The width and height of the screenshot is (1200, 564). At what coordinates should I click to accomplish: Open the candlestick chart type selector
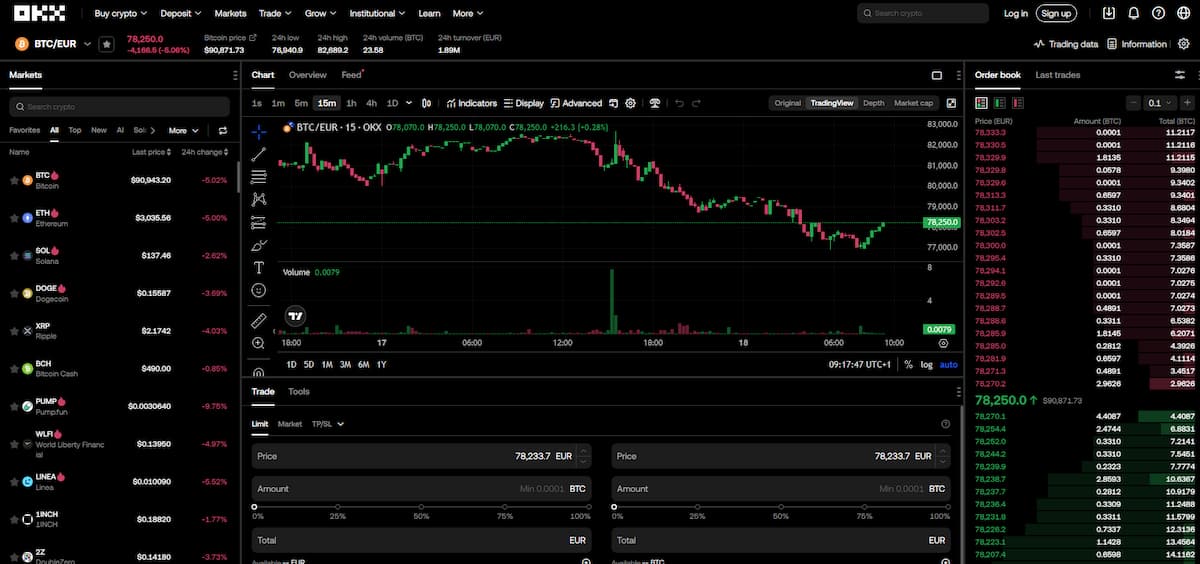point(427,103)
